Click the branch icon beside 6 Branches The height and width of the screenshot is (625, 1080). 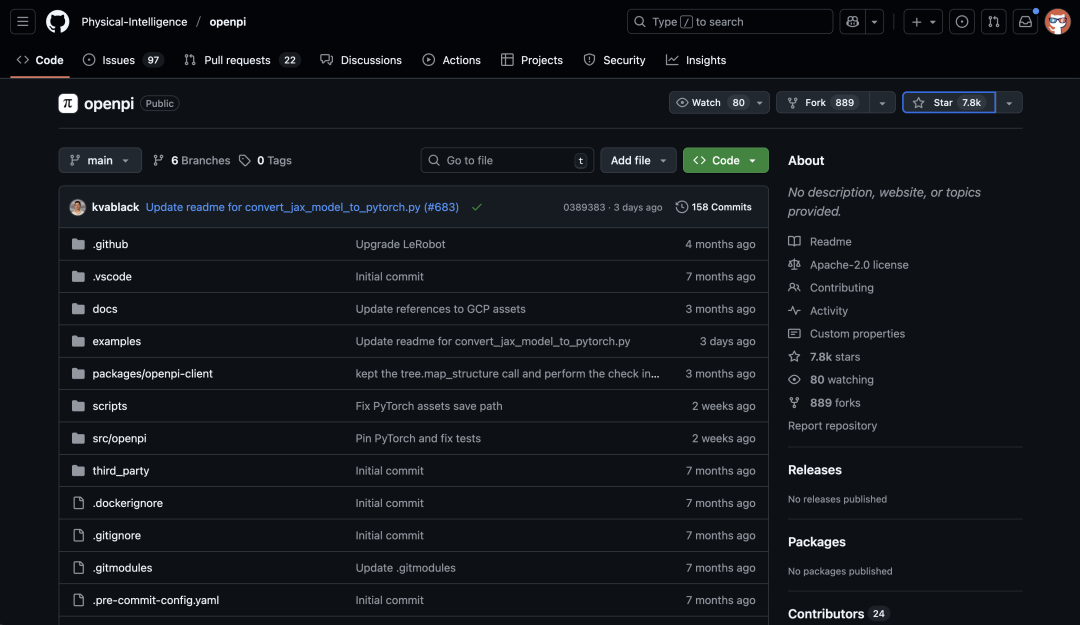point(158,161)
